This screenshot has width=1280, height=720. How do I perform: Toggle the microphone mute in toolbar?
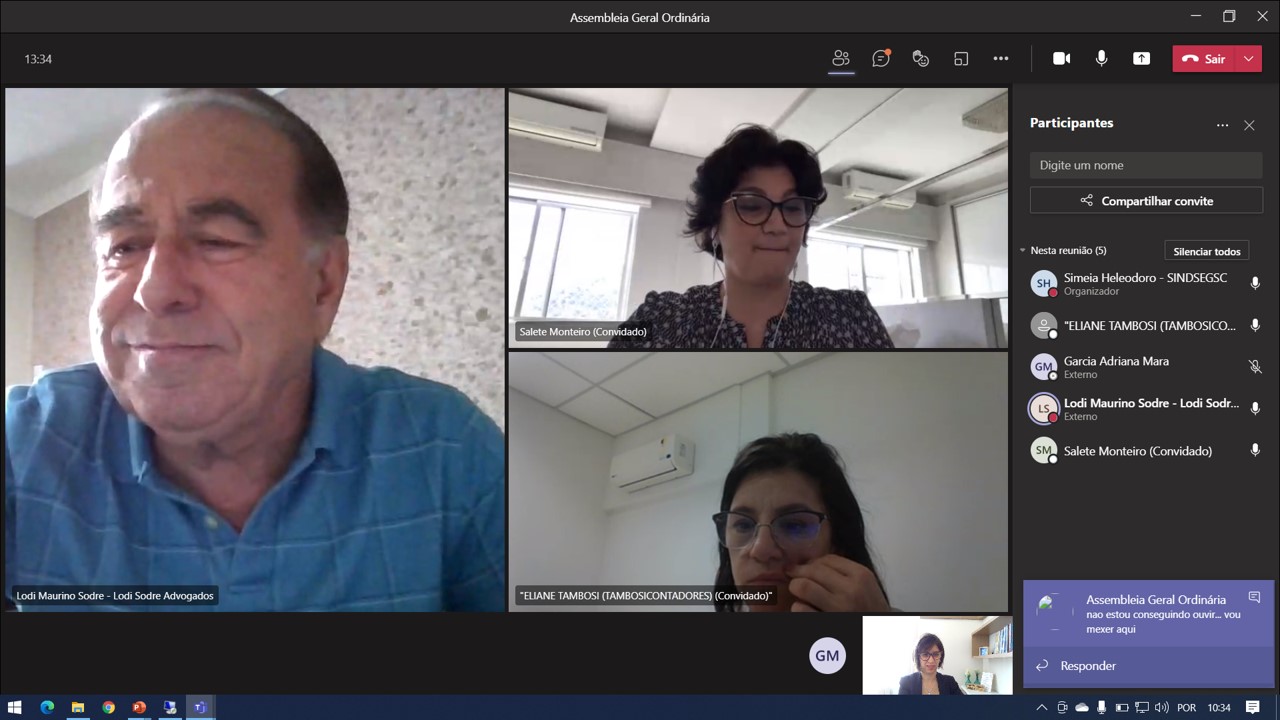tap(1101, 59)
